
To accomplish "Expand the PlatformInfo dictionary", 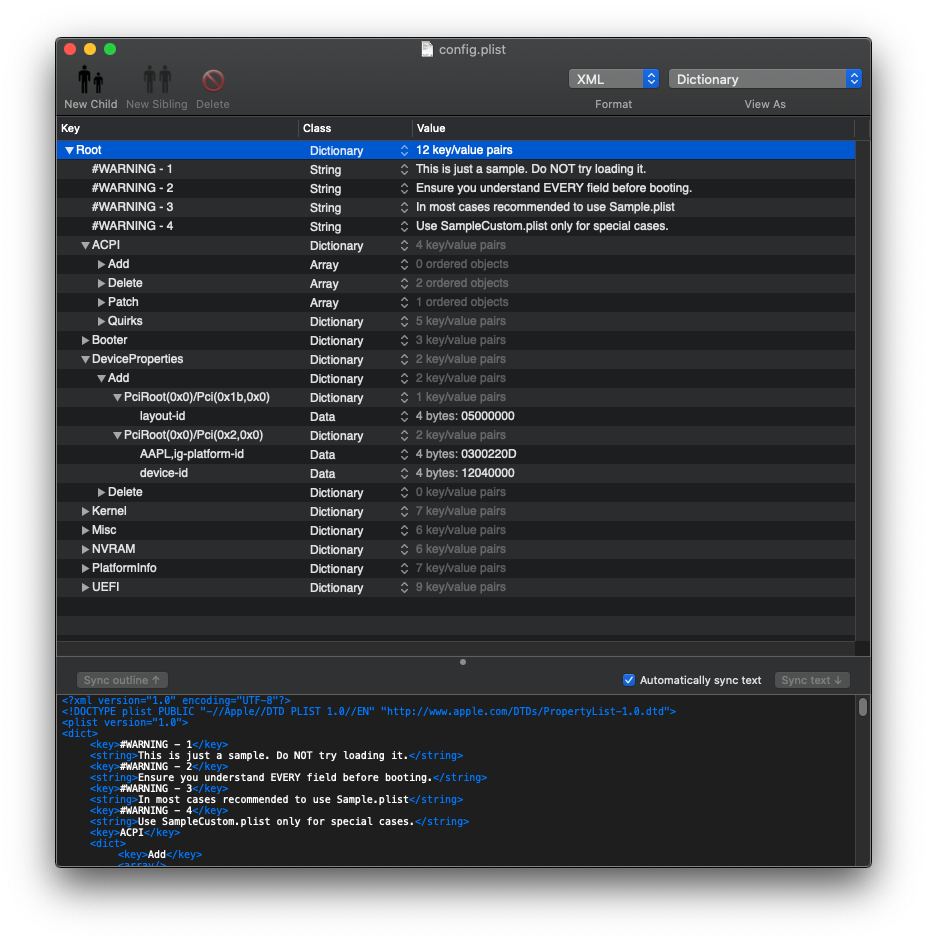I will (85, 568).
